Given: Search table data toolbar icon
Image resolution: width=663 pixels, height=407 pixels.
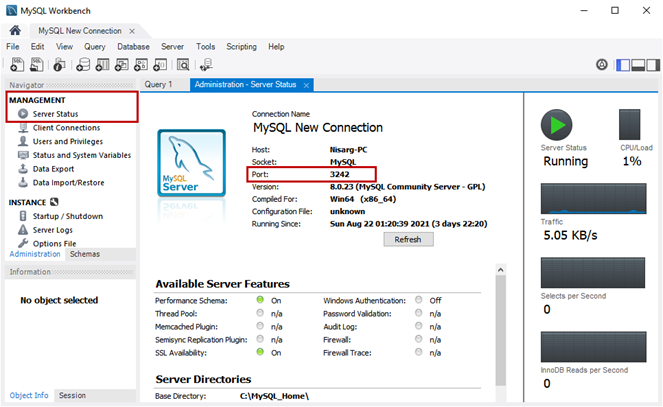Looking at the screenshot, I should pos(183,64).
